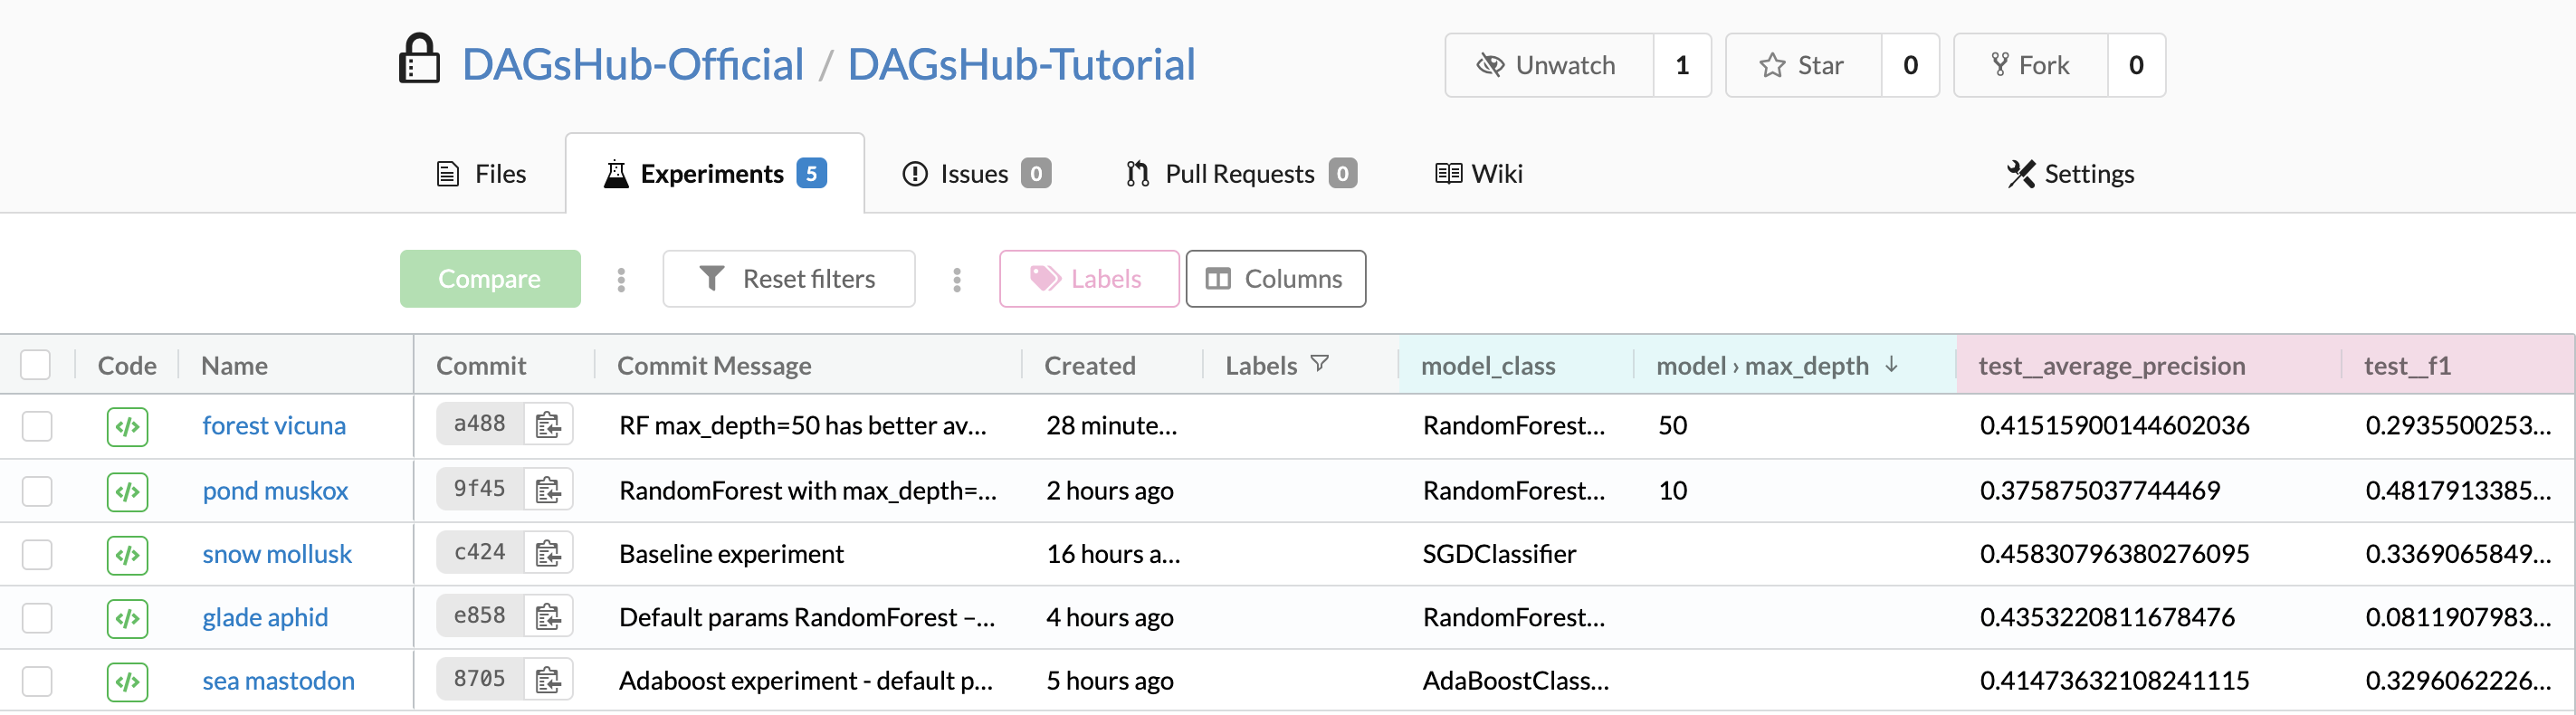Click the Labels column filter icon

(x=1319, y=364)
